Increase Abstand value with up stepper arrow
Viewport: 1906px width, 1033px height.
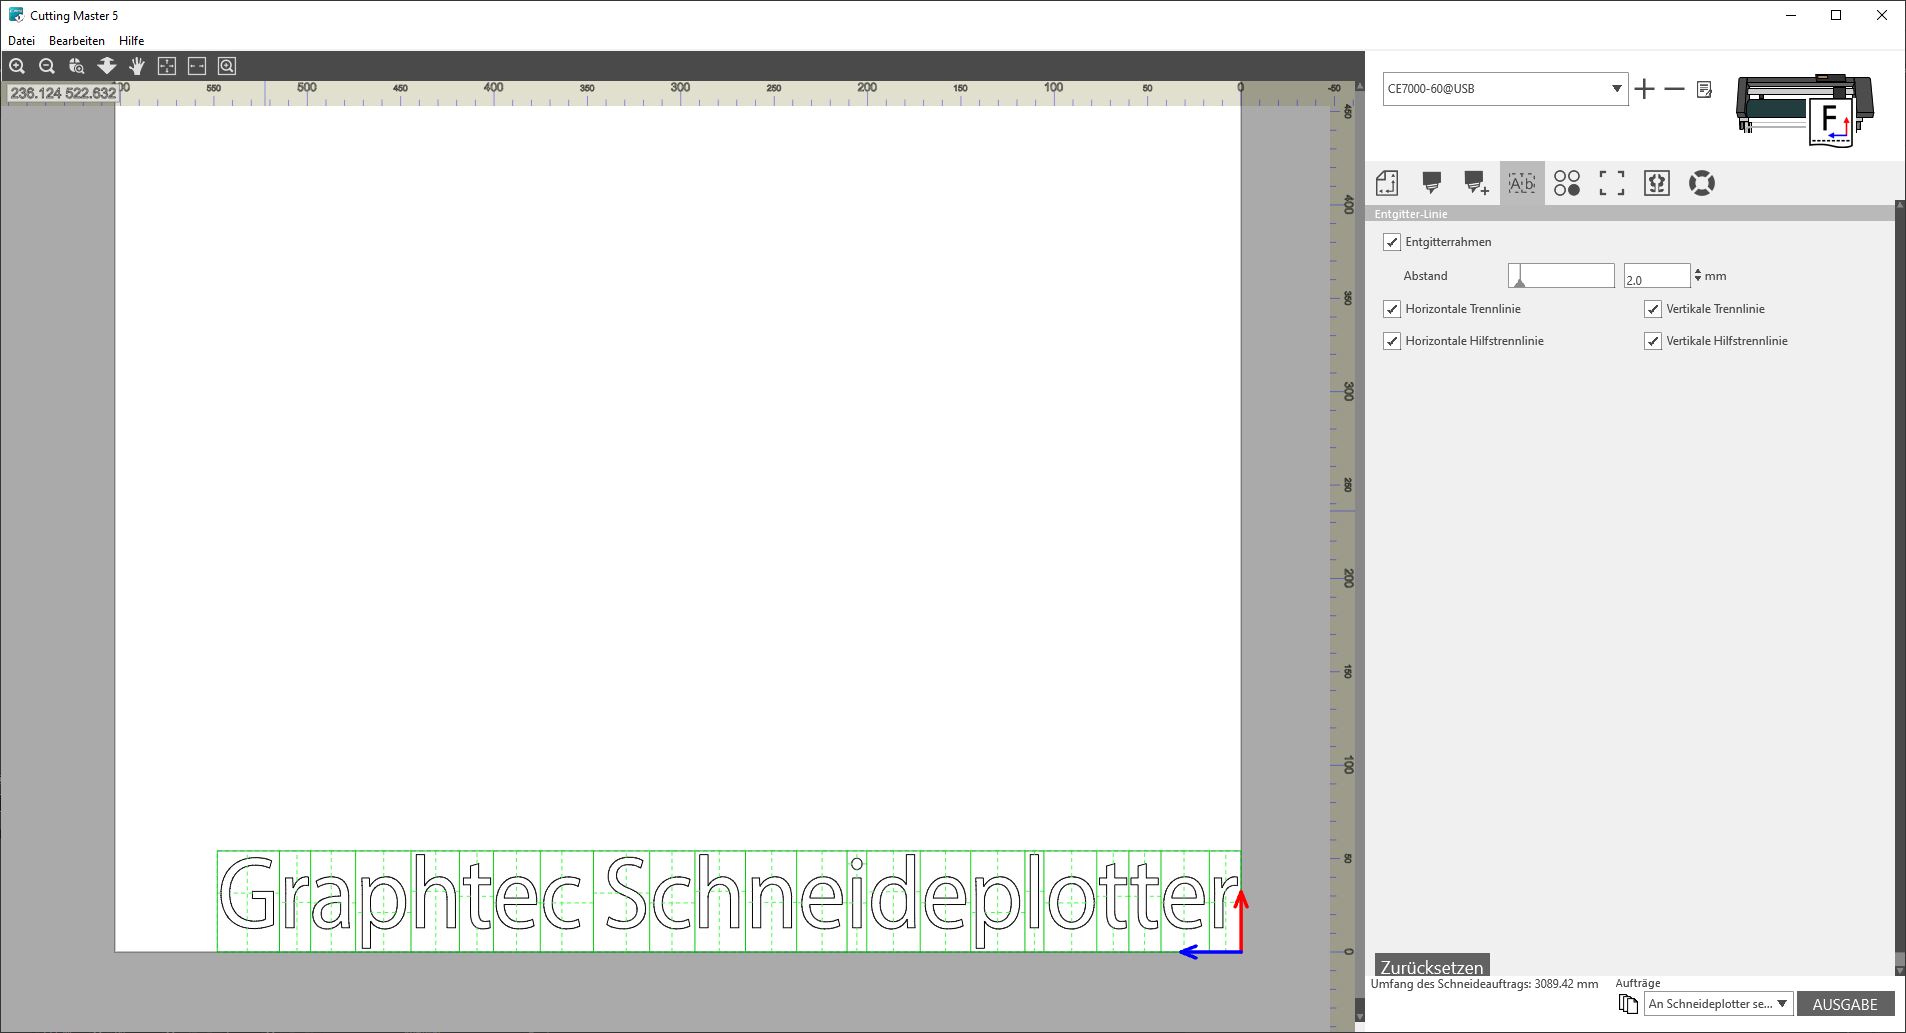coord(1698,271)
